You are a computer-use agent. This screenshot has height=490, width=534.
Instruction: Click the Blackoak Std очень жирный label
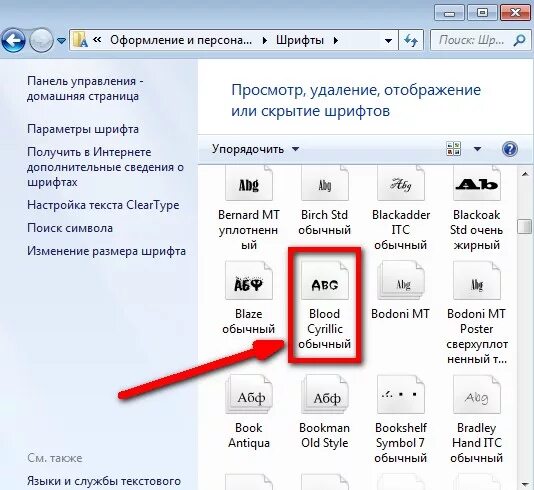click(x=476, y=230)
